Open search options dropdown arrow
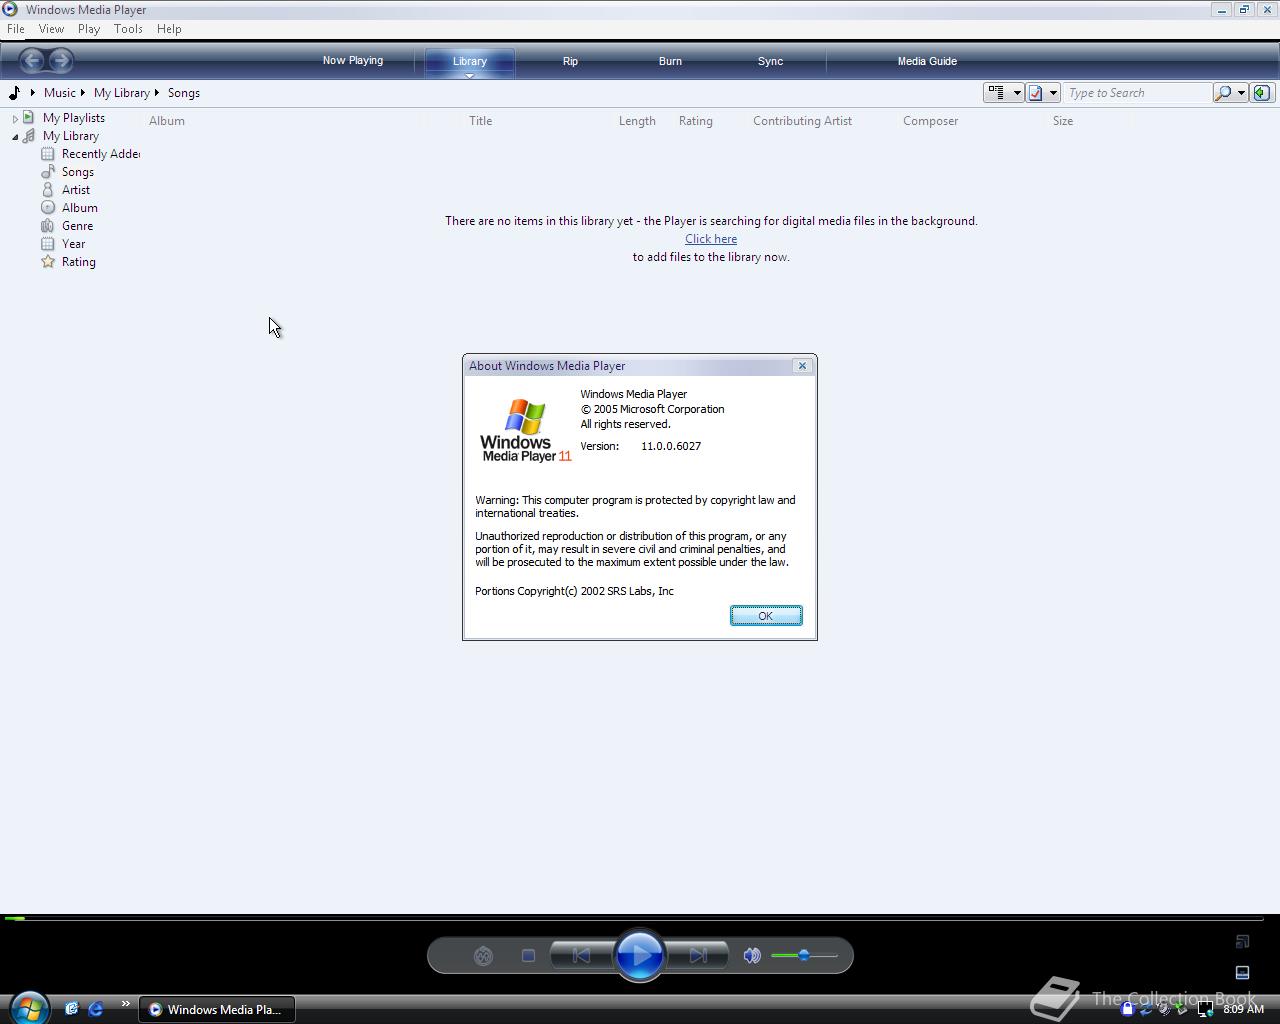This screenshot has width=1280, height=1024. [x=1241, y=93]
